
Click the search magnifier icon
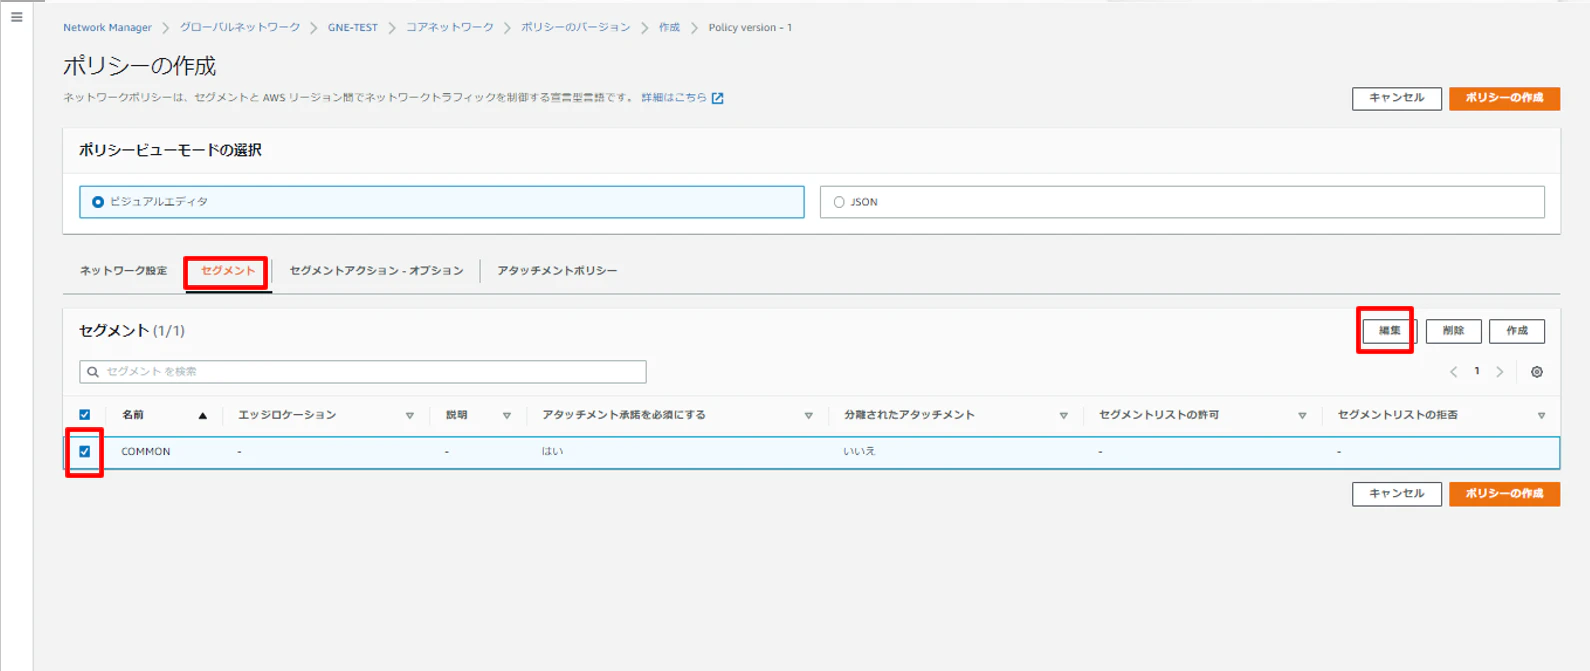(x=93, y=372)
